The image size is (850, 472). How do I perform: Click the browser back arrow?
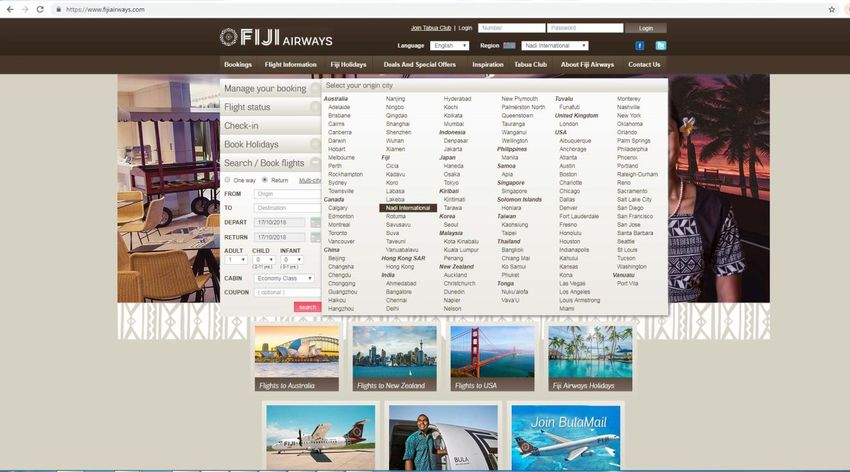[x=10, y=9]
